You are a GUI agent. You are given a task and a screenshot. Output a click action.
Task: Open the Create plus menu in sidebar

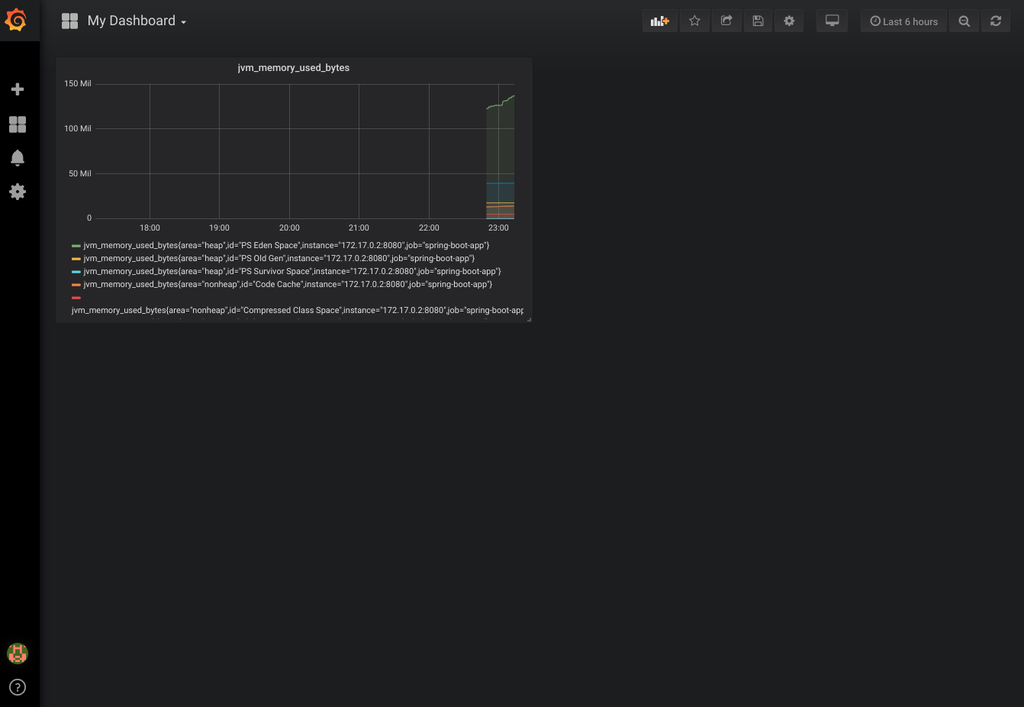click(18, 89)
